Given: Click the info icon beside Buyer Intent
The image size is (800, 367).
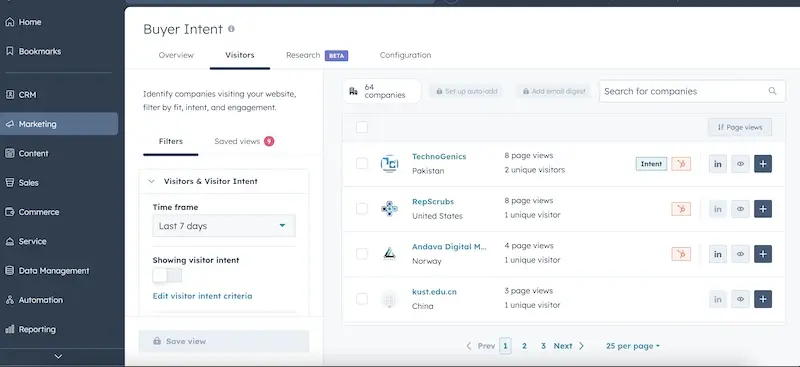Looking at the screenshot, I should click(x=231, y=29).
